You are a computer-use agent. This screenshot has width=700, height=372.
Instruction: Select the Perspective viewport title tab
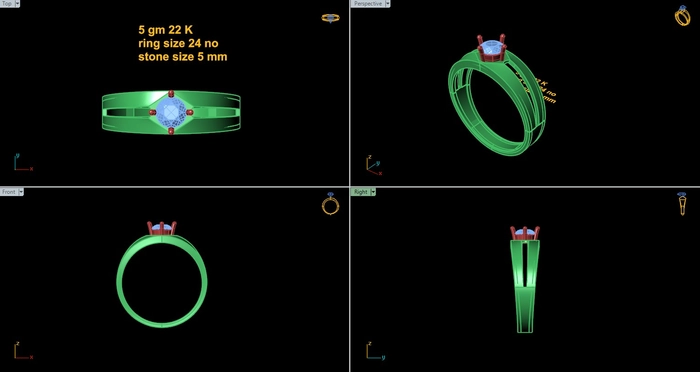tap(368, 4)
